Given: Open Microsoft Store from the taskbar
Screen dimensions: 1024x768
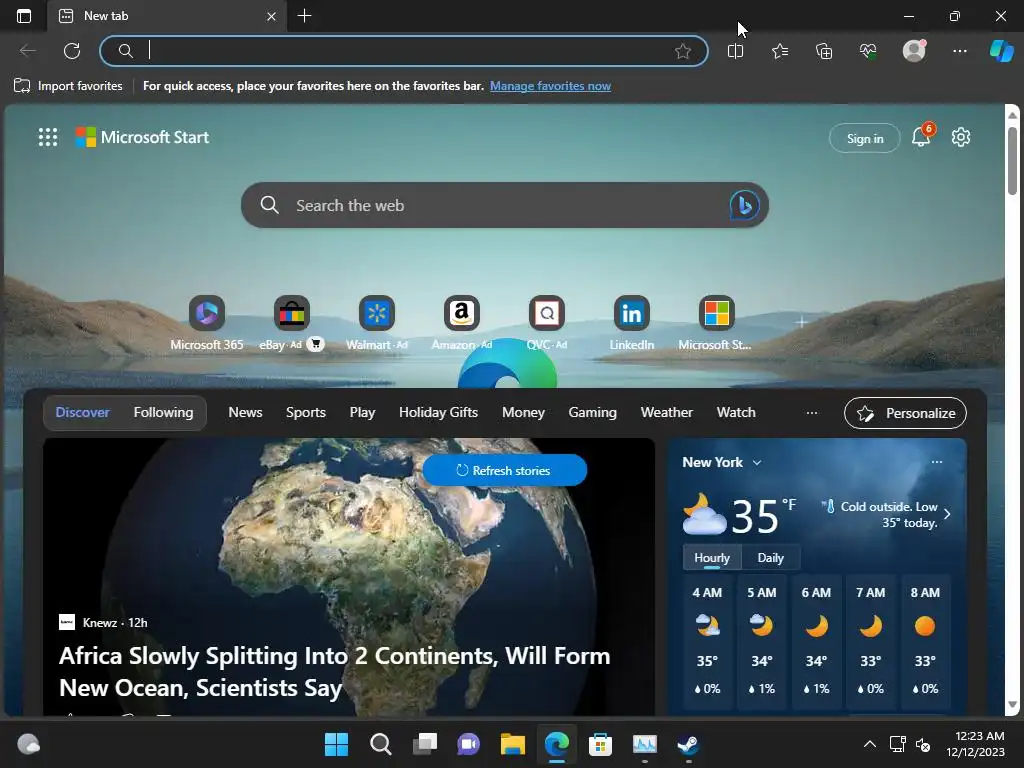Looking at the screenshot, I should point(600,744).
